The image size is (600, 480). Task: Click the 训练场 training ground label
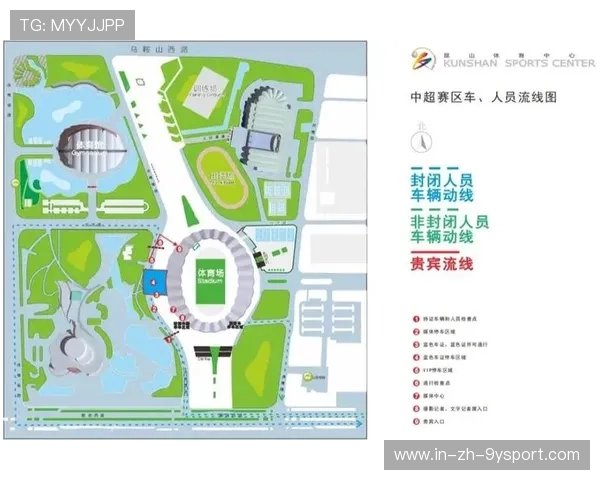(205, 90)
